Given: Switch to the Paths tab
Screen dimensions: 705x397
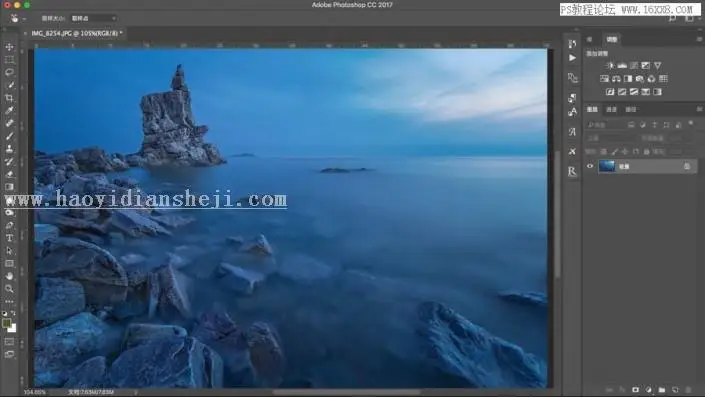Looking at the screenshot, I should pyautogui.click(x=631, y=109).
